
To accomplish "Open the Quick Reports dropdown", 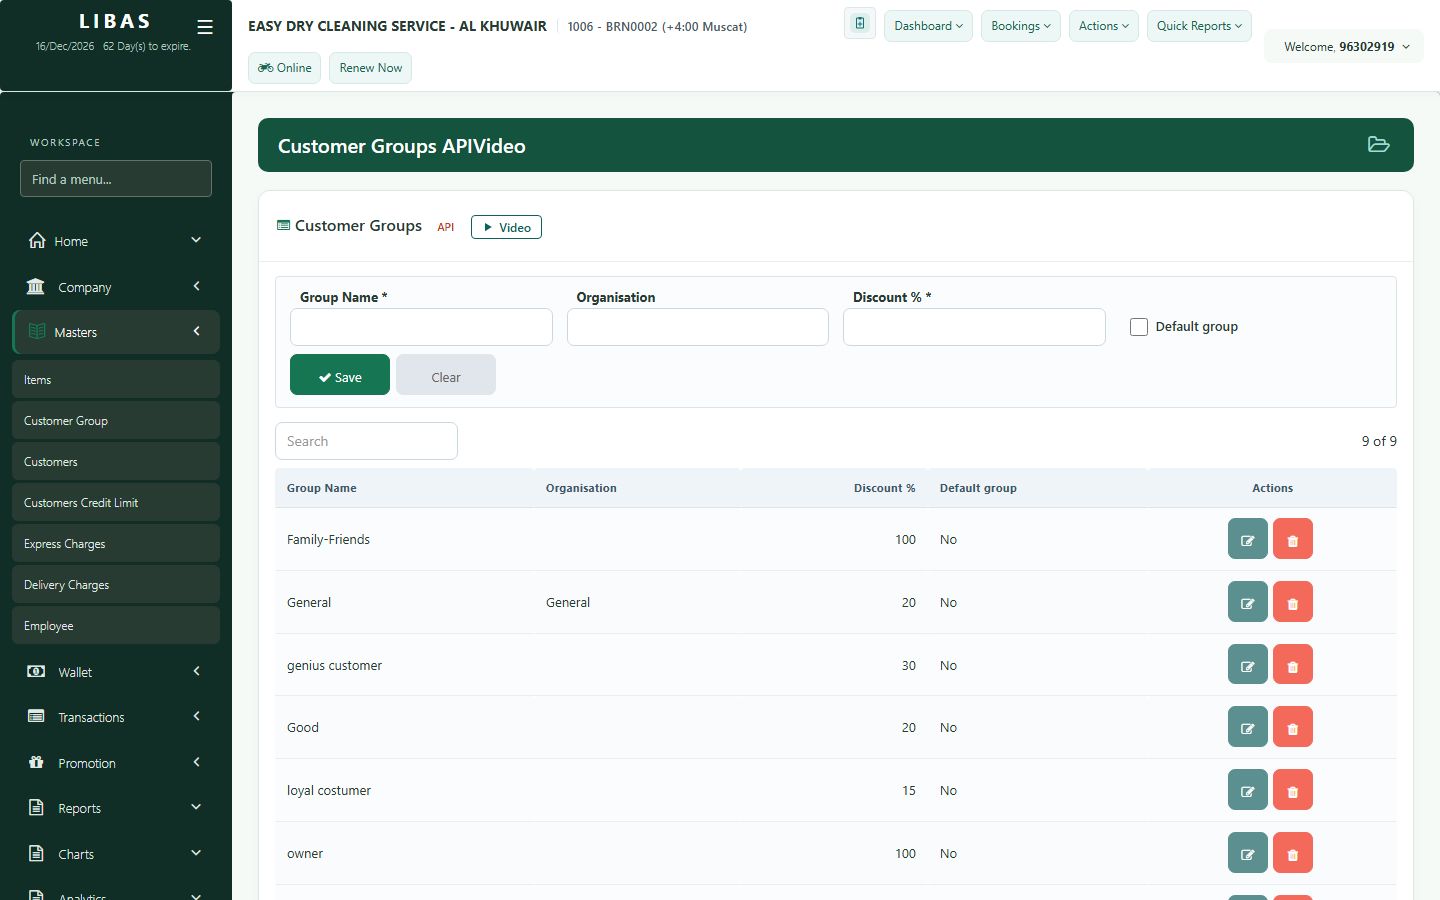I will click(x=1199, y=26).
